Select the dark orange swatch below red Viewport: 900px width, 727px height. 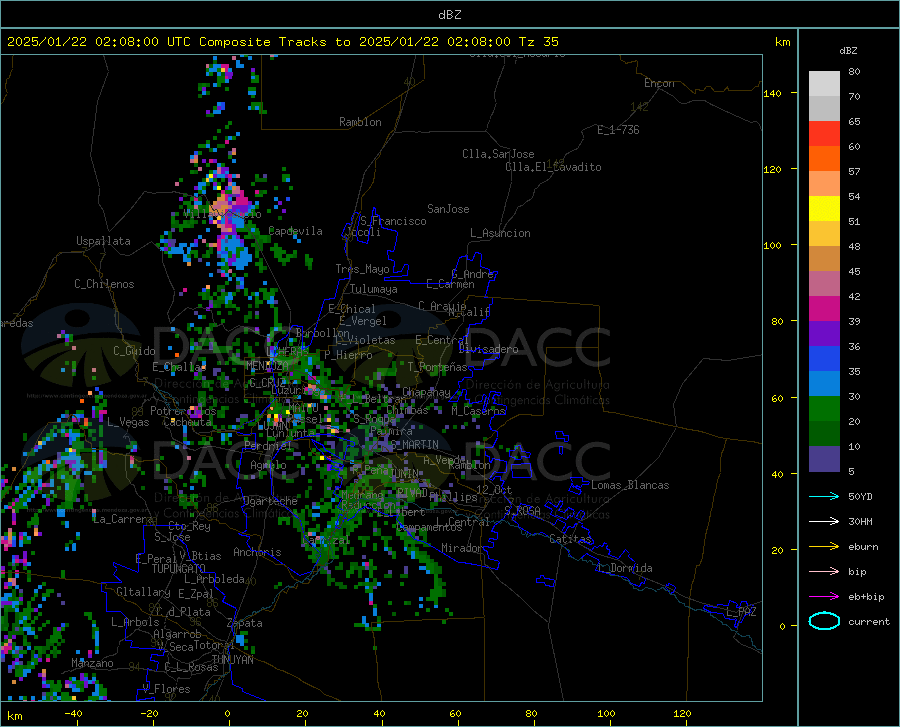(824, 159)
